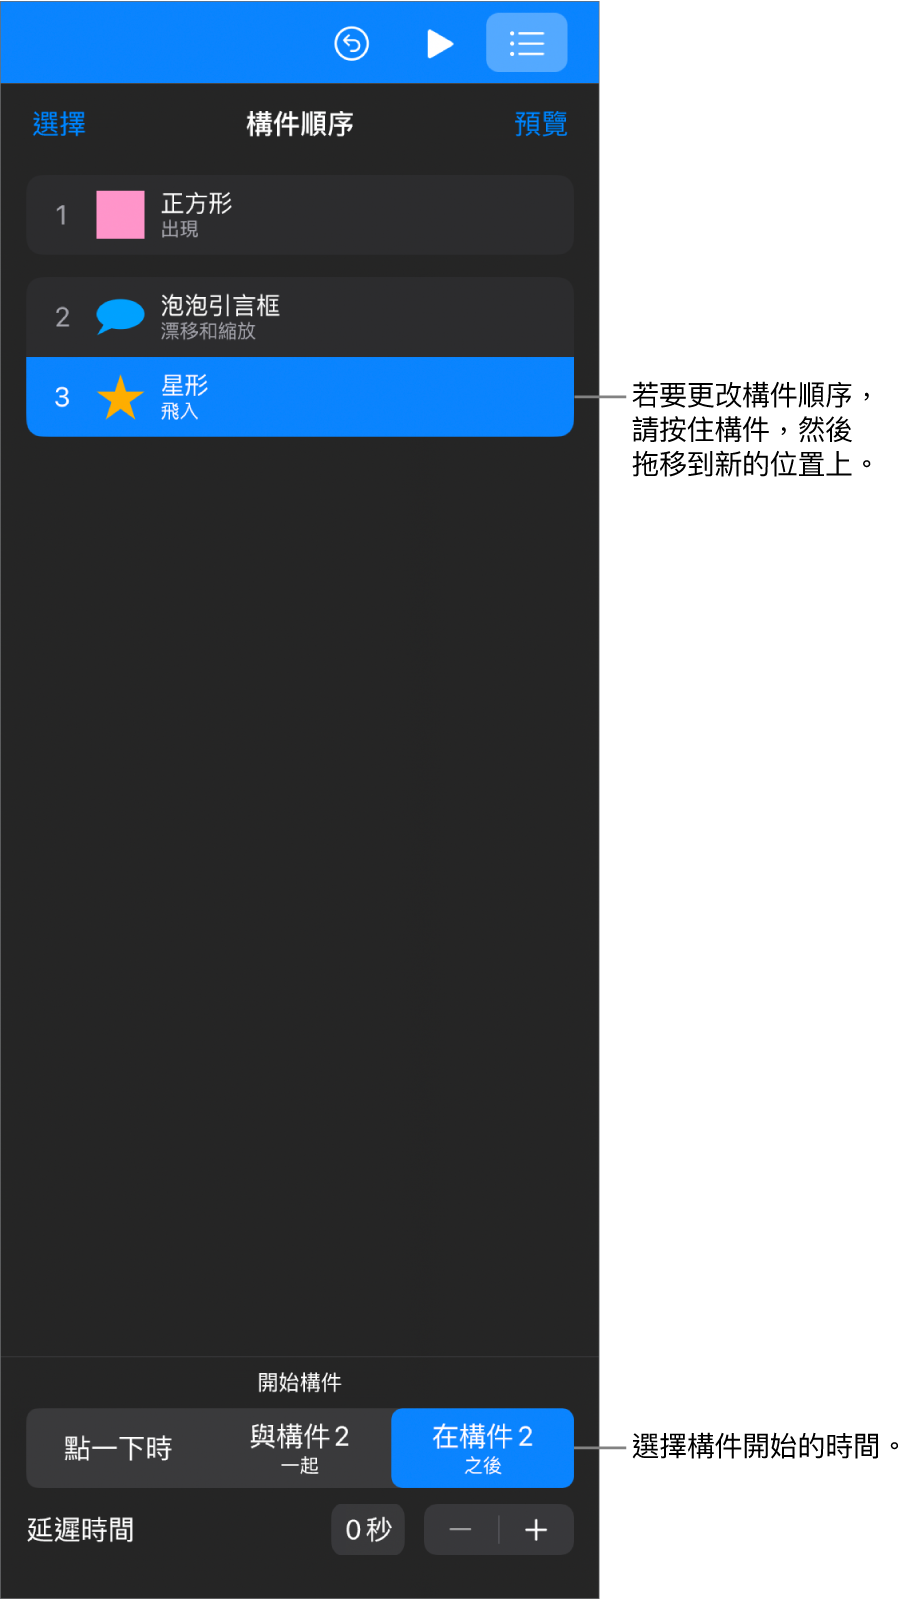Click the number 2 beside 泡泡引言框
Viewport: 918px width, 1599px height.
tap(62, 317)
